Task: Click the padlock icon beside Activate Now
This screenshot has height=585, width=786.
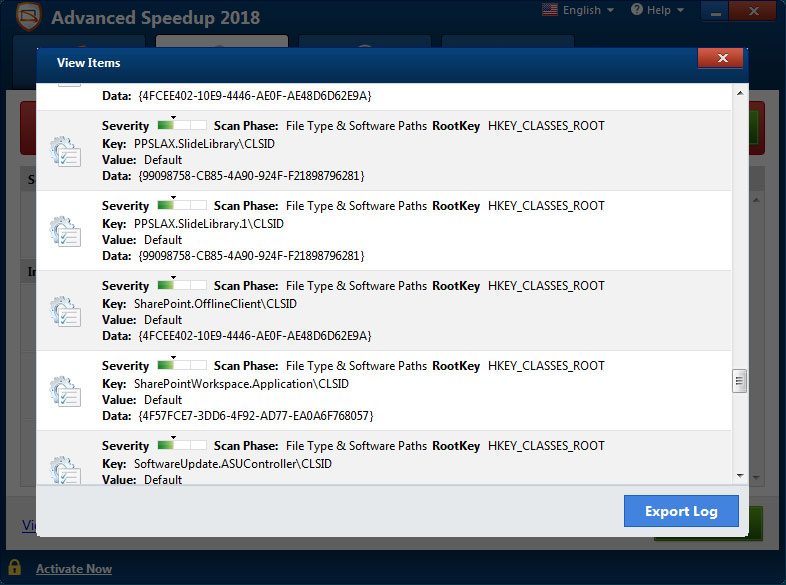Action: tap(13, 568)
